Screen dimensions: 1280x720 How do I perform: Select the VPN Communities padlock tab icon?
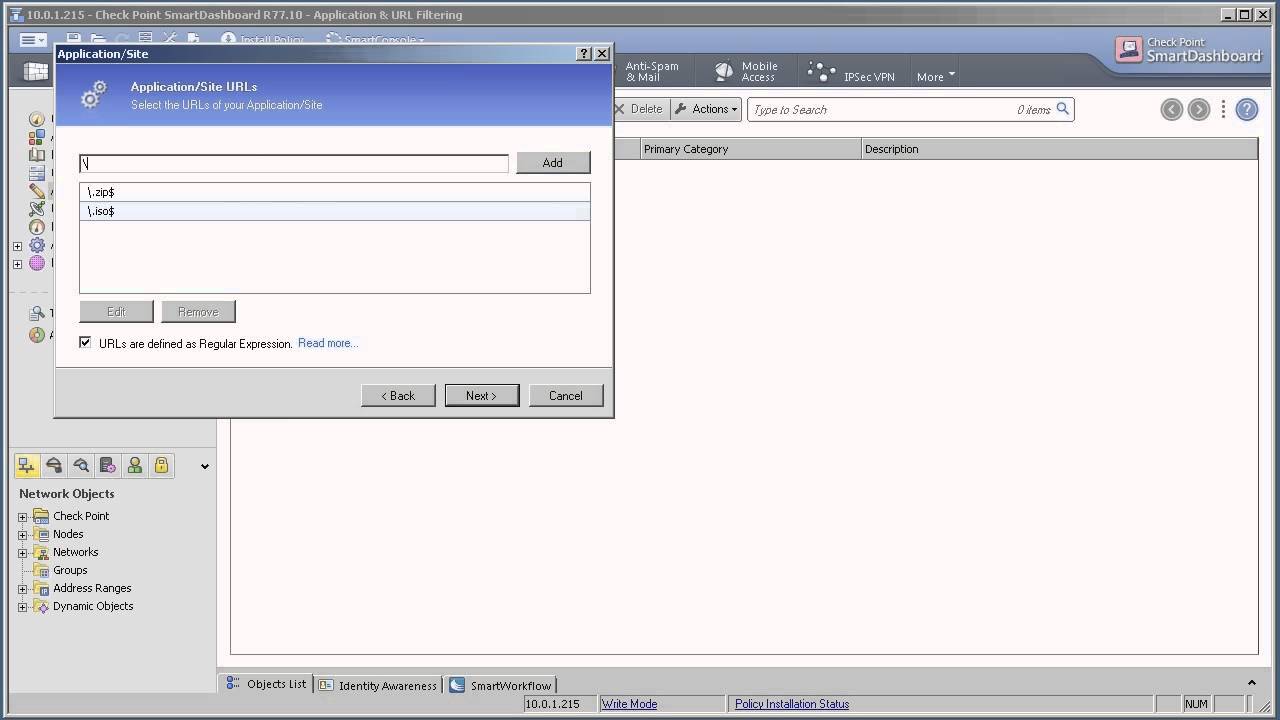161,466
